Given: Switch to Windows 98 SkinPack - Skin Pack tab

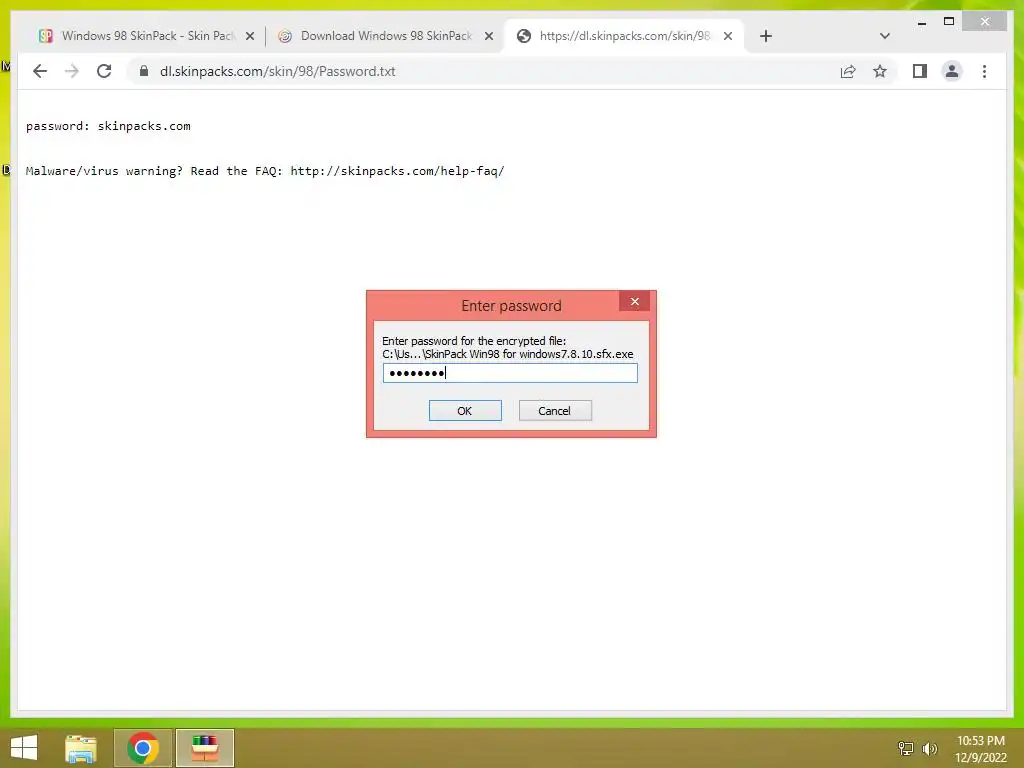Looking at the screenshot, I should [136, 36].
